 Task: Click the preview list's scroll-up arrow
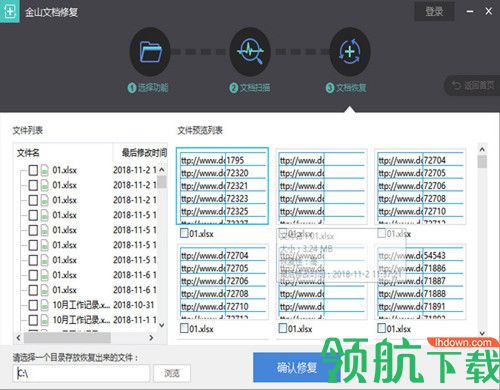[x=482, y=149]
